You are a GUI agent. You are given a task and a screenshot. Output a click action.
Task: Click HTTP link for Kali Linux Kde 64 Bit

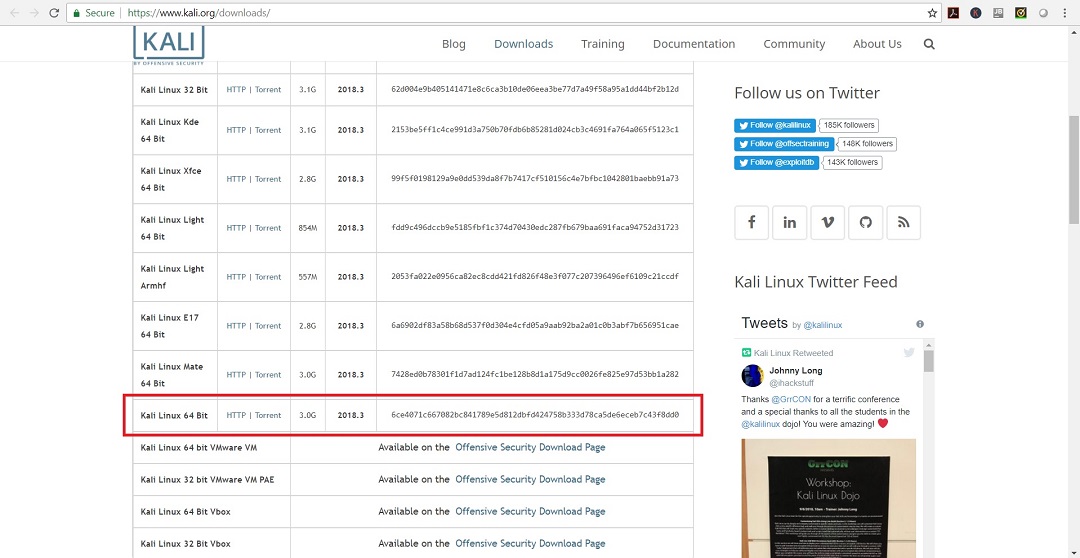pyautogui.click(x=236, y=130)
